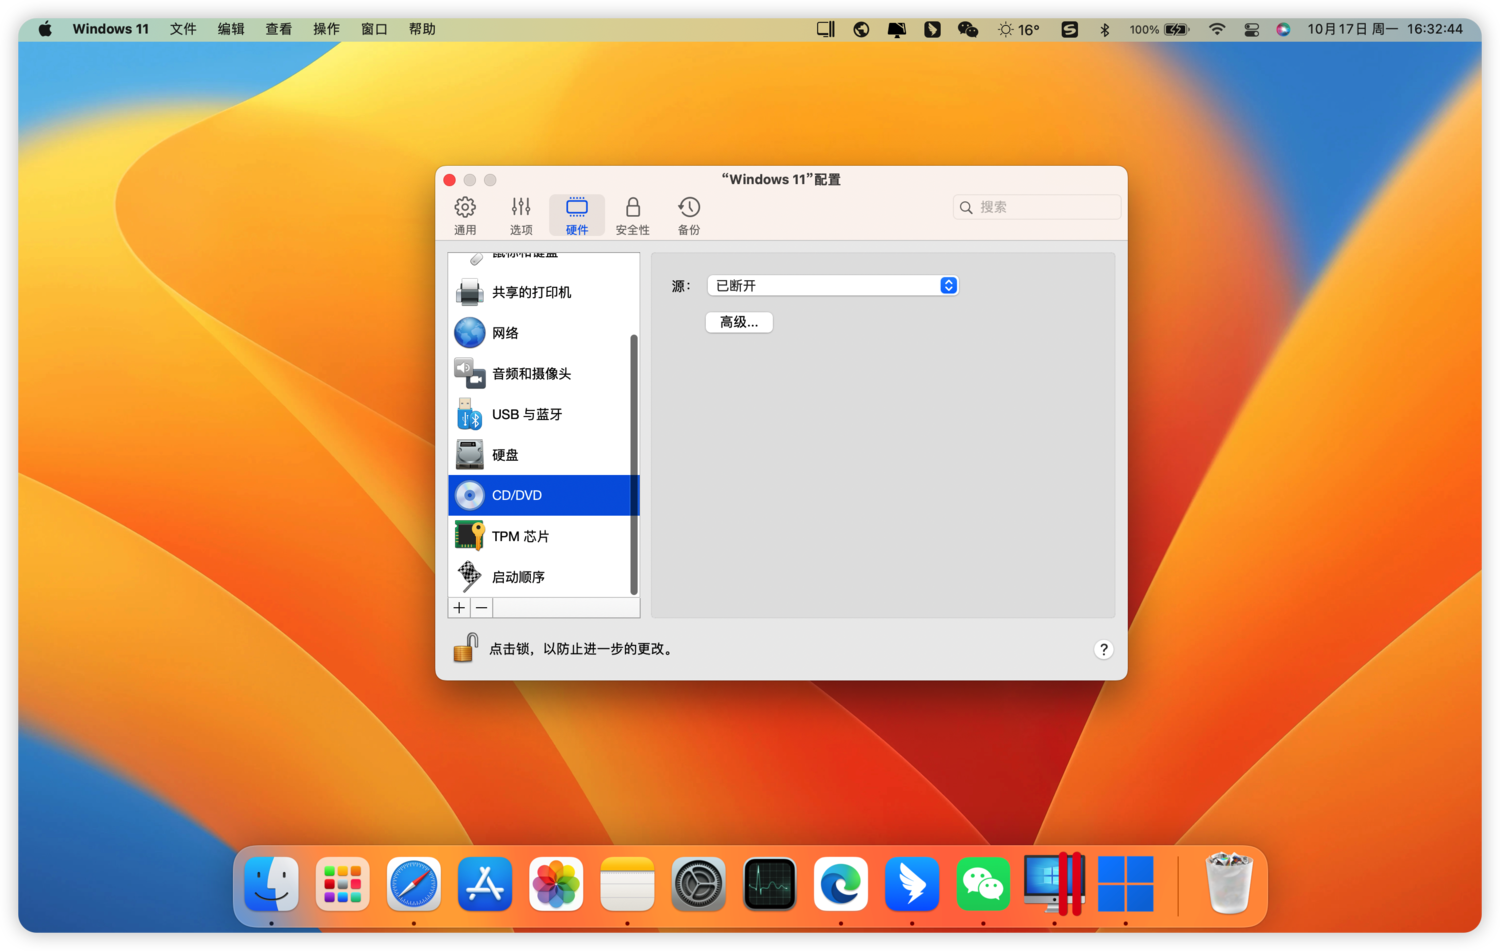The image size is (1500, 951).
Task: Open the Windows 11 VM Dock icon
Action: pyautogui.click(x=1126, y=884)
